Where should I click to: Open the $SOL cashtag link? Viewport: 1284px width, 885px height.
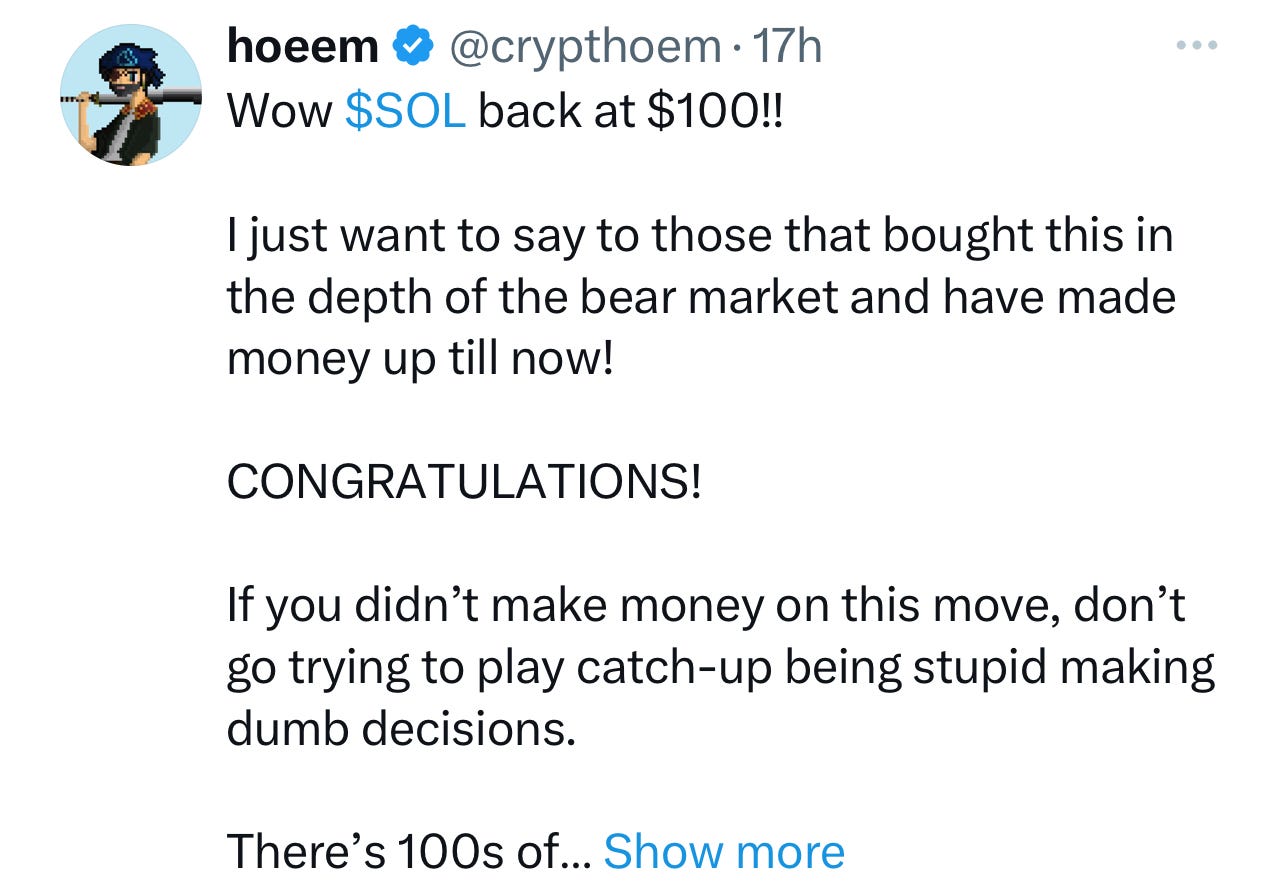405,112
